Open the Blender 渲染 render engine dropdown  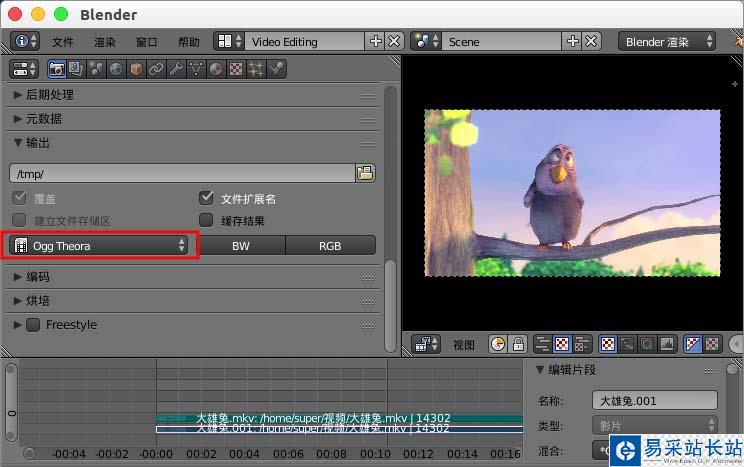[667, 42]
